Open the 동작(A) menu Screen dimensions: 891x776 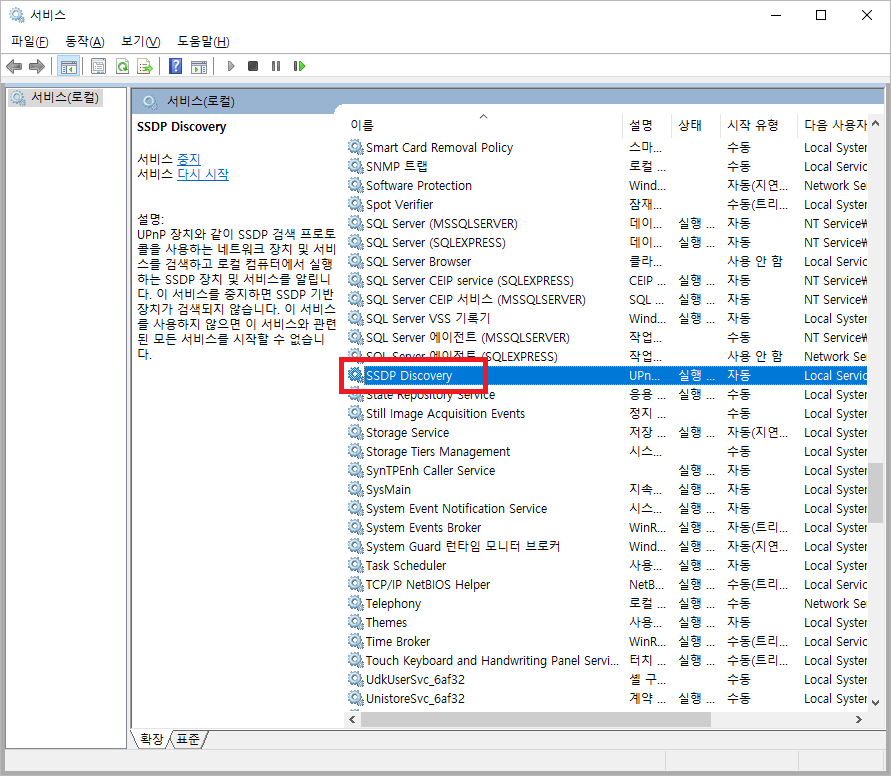pos(85,41)
